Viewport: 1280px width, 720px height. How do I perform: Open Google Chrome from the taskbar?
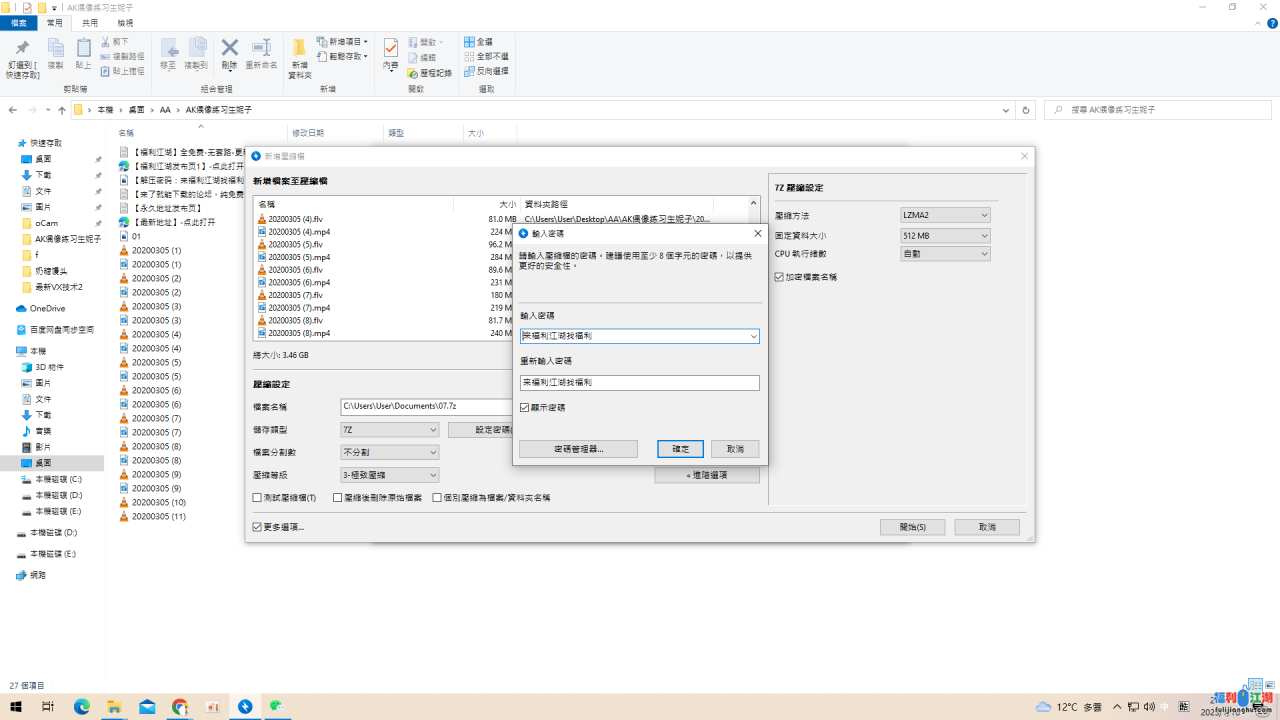(x=180, y=707)
